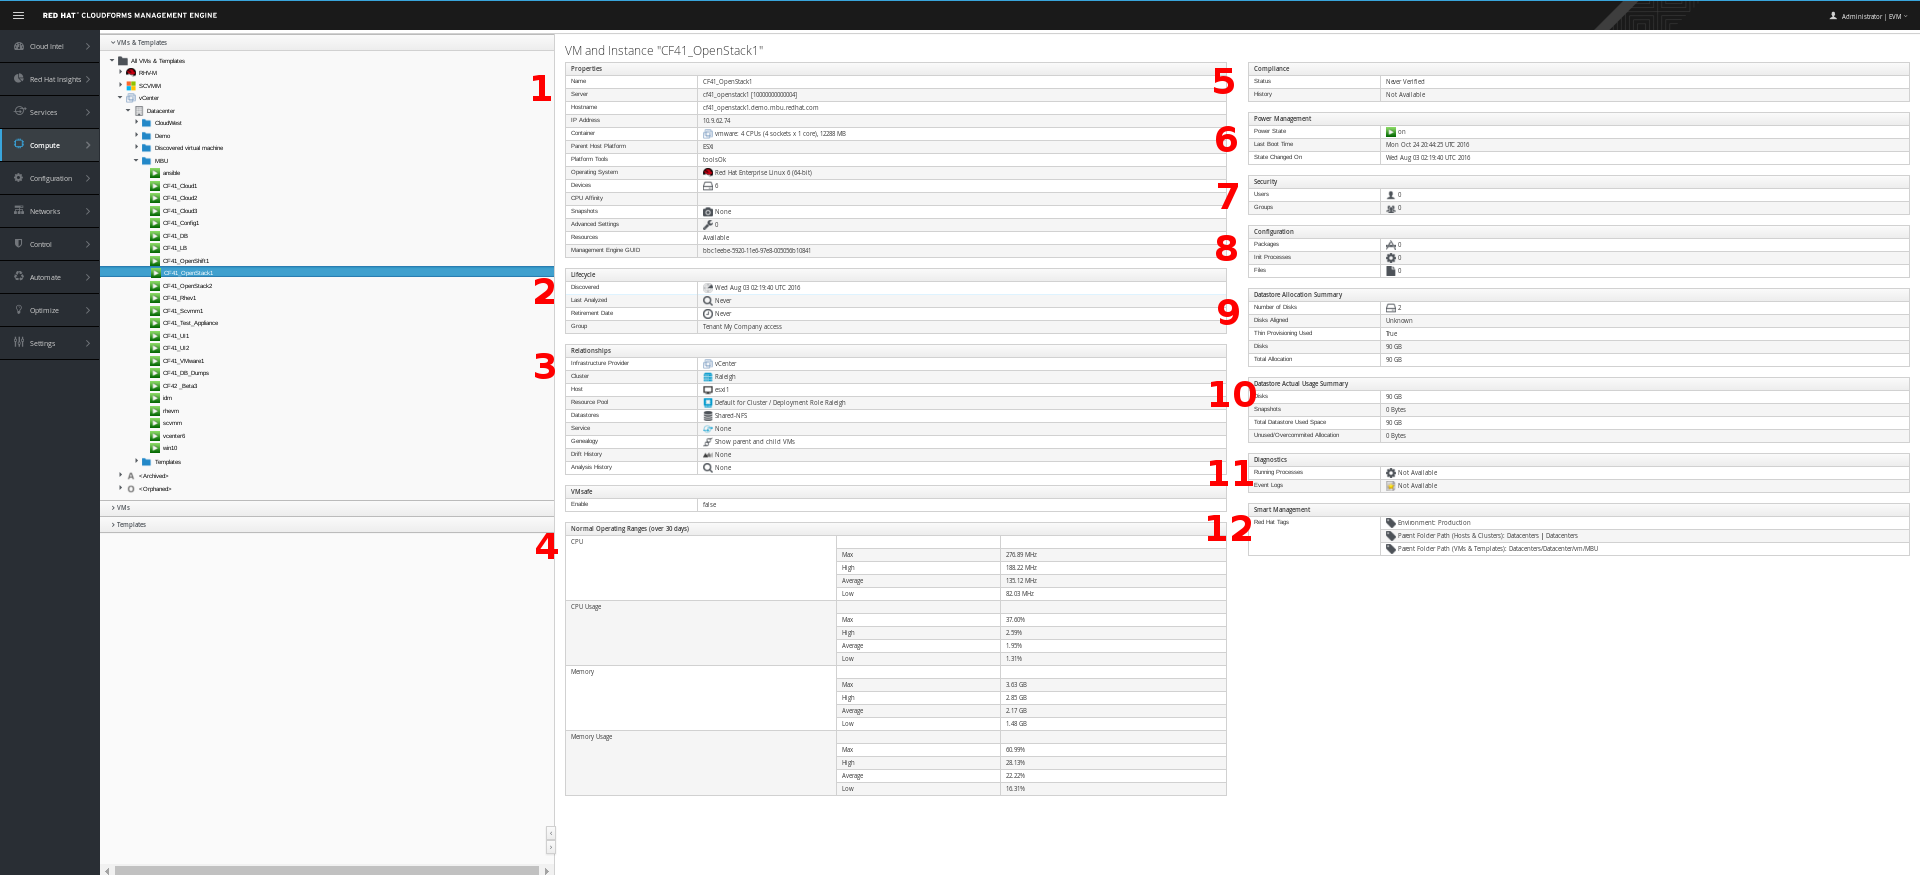Open Optimize lightbulb icon in sidebar

19,310
